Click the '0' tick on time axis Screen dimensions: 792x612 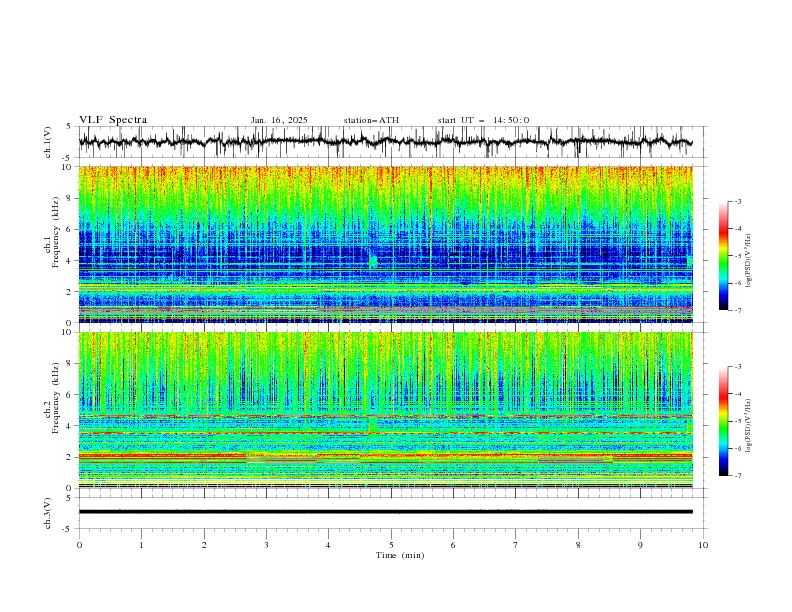(x=79, y=545)
